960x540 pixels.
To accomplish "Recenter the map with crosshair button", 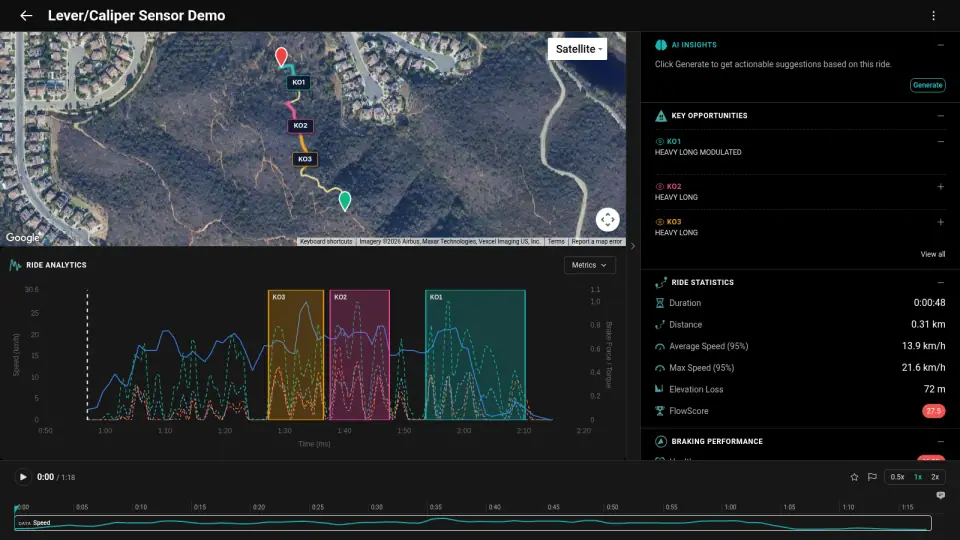I will (x=607, y=219).
